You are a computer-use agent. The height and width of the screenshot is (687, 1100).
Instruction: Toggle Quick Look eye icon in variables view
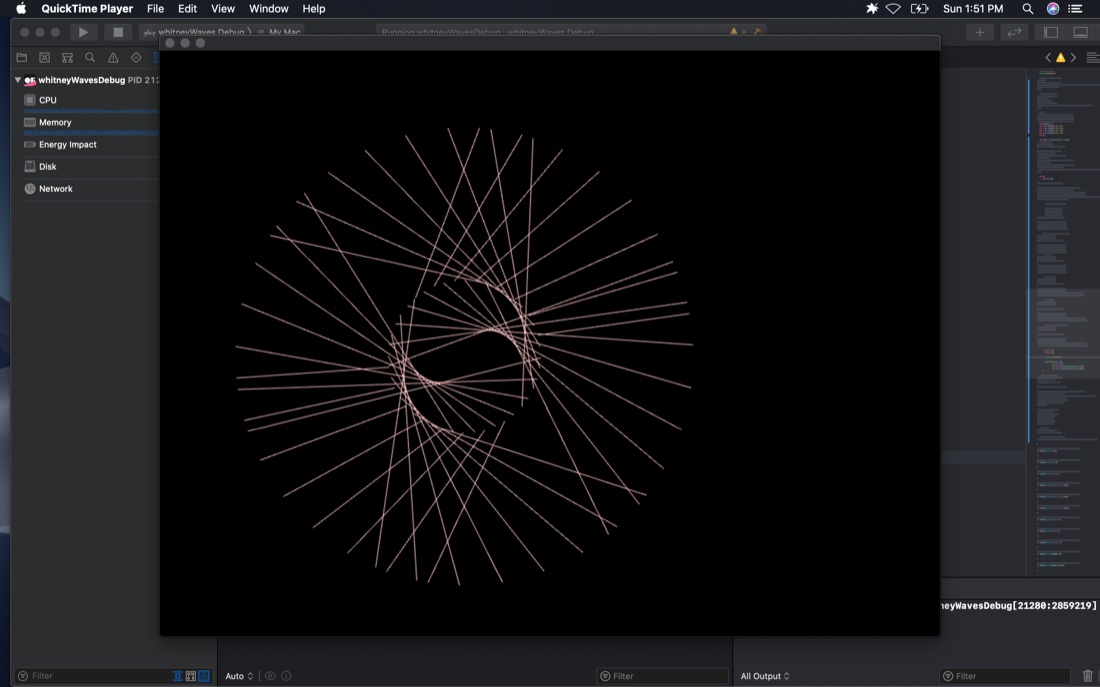(x=270, y=676)
